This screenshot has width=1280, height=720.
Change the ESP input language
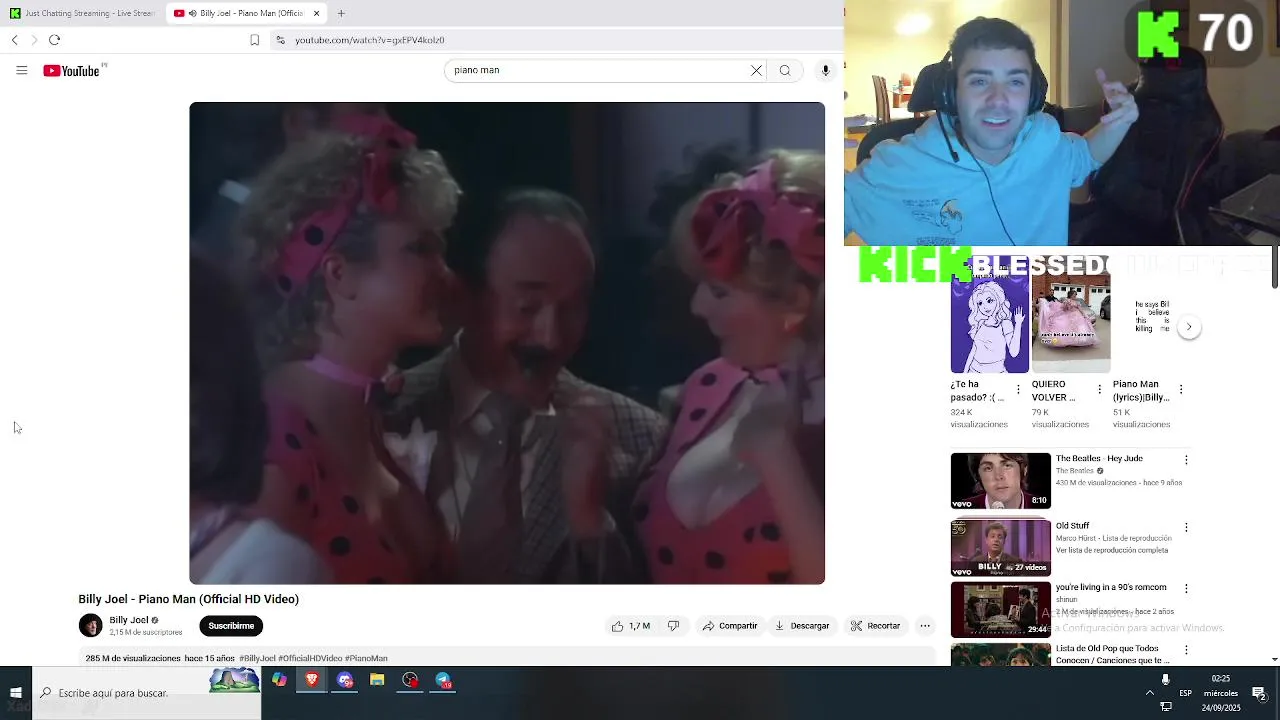(1185, 692)
